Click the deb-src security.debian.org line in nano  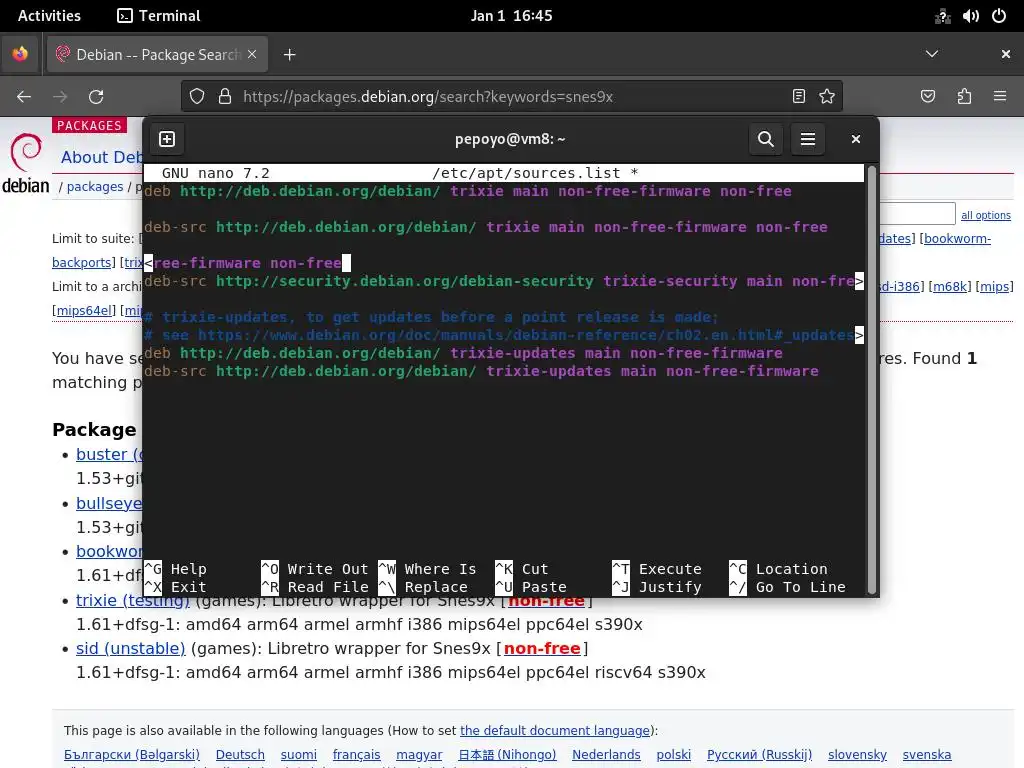tap(504, 281)
